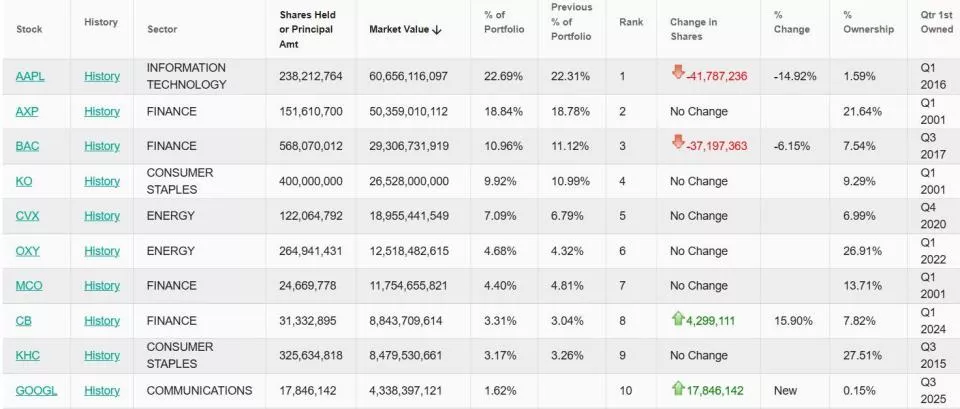View History for MCO

pyautogui.click(x=102, y=286)
